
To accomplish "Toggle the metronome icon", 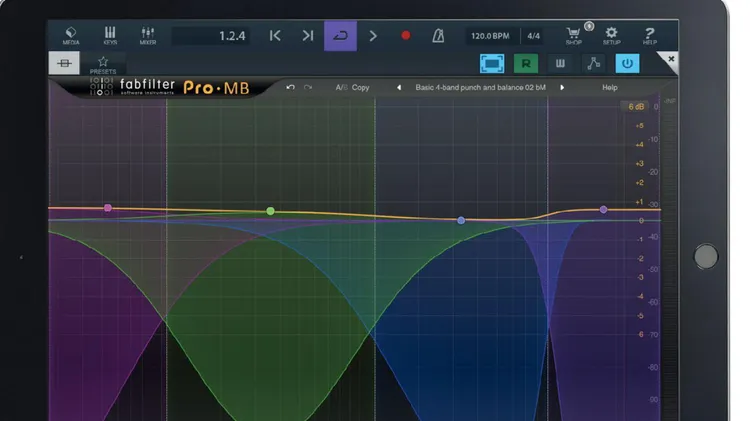I will coord(438,35).
